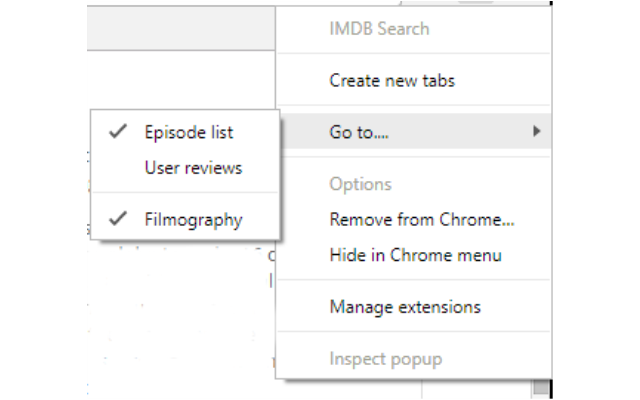Choose 'Remove from Chrome...'
Viewport: 640px width, 400px height.
coord(413,220)
